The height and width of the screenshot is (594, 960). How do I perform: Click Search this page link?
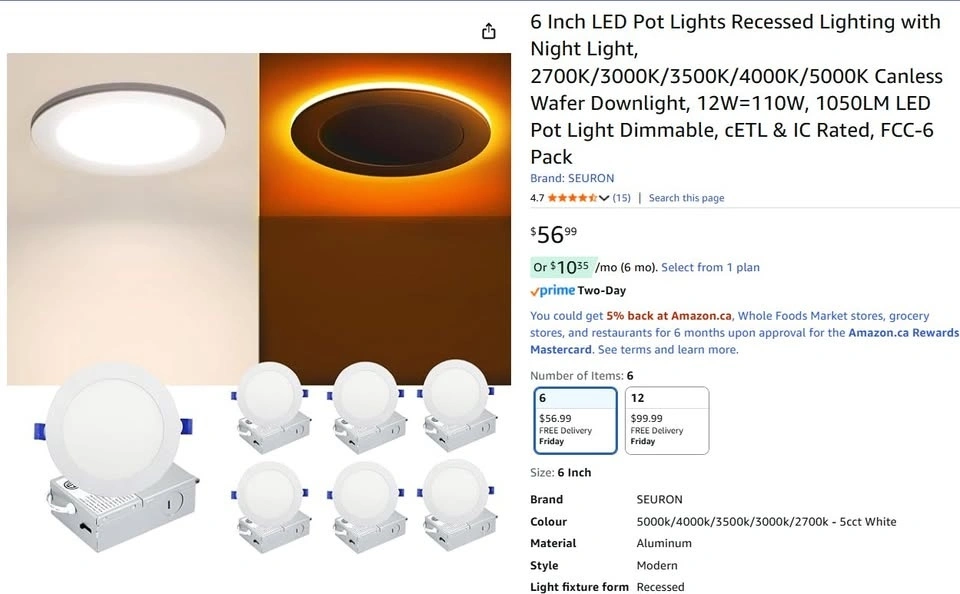click(x=686, y=198)
